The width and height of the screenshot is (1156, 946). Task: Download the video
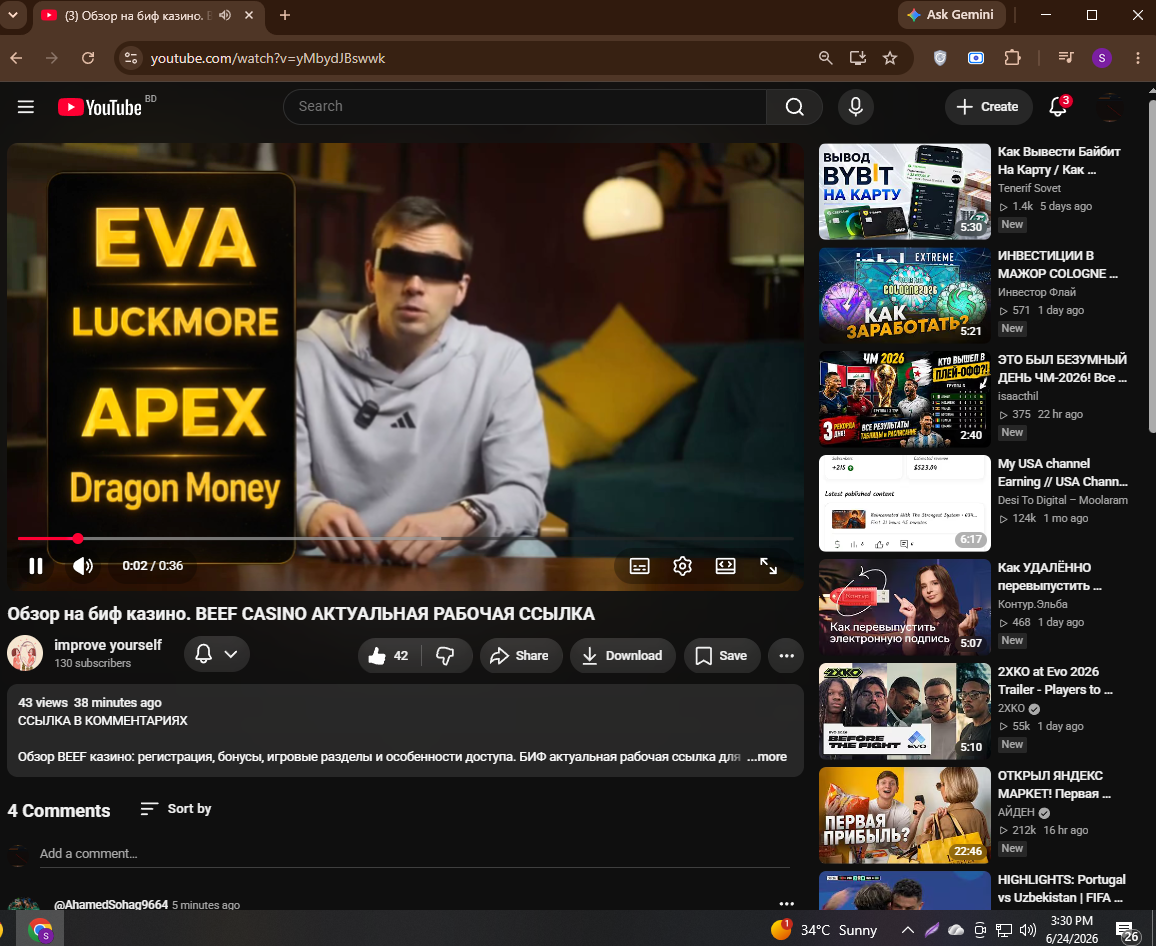[x=622, y=655]
